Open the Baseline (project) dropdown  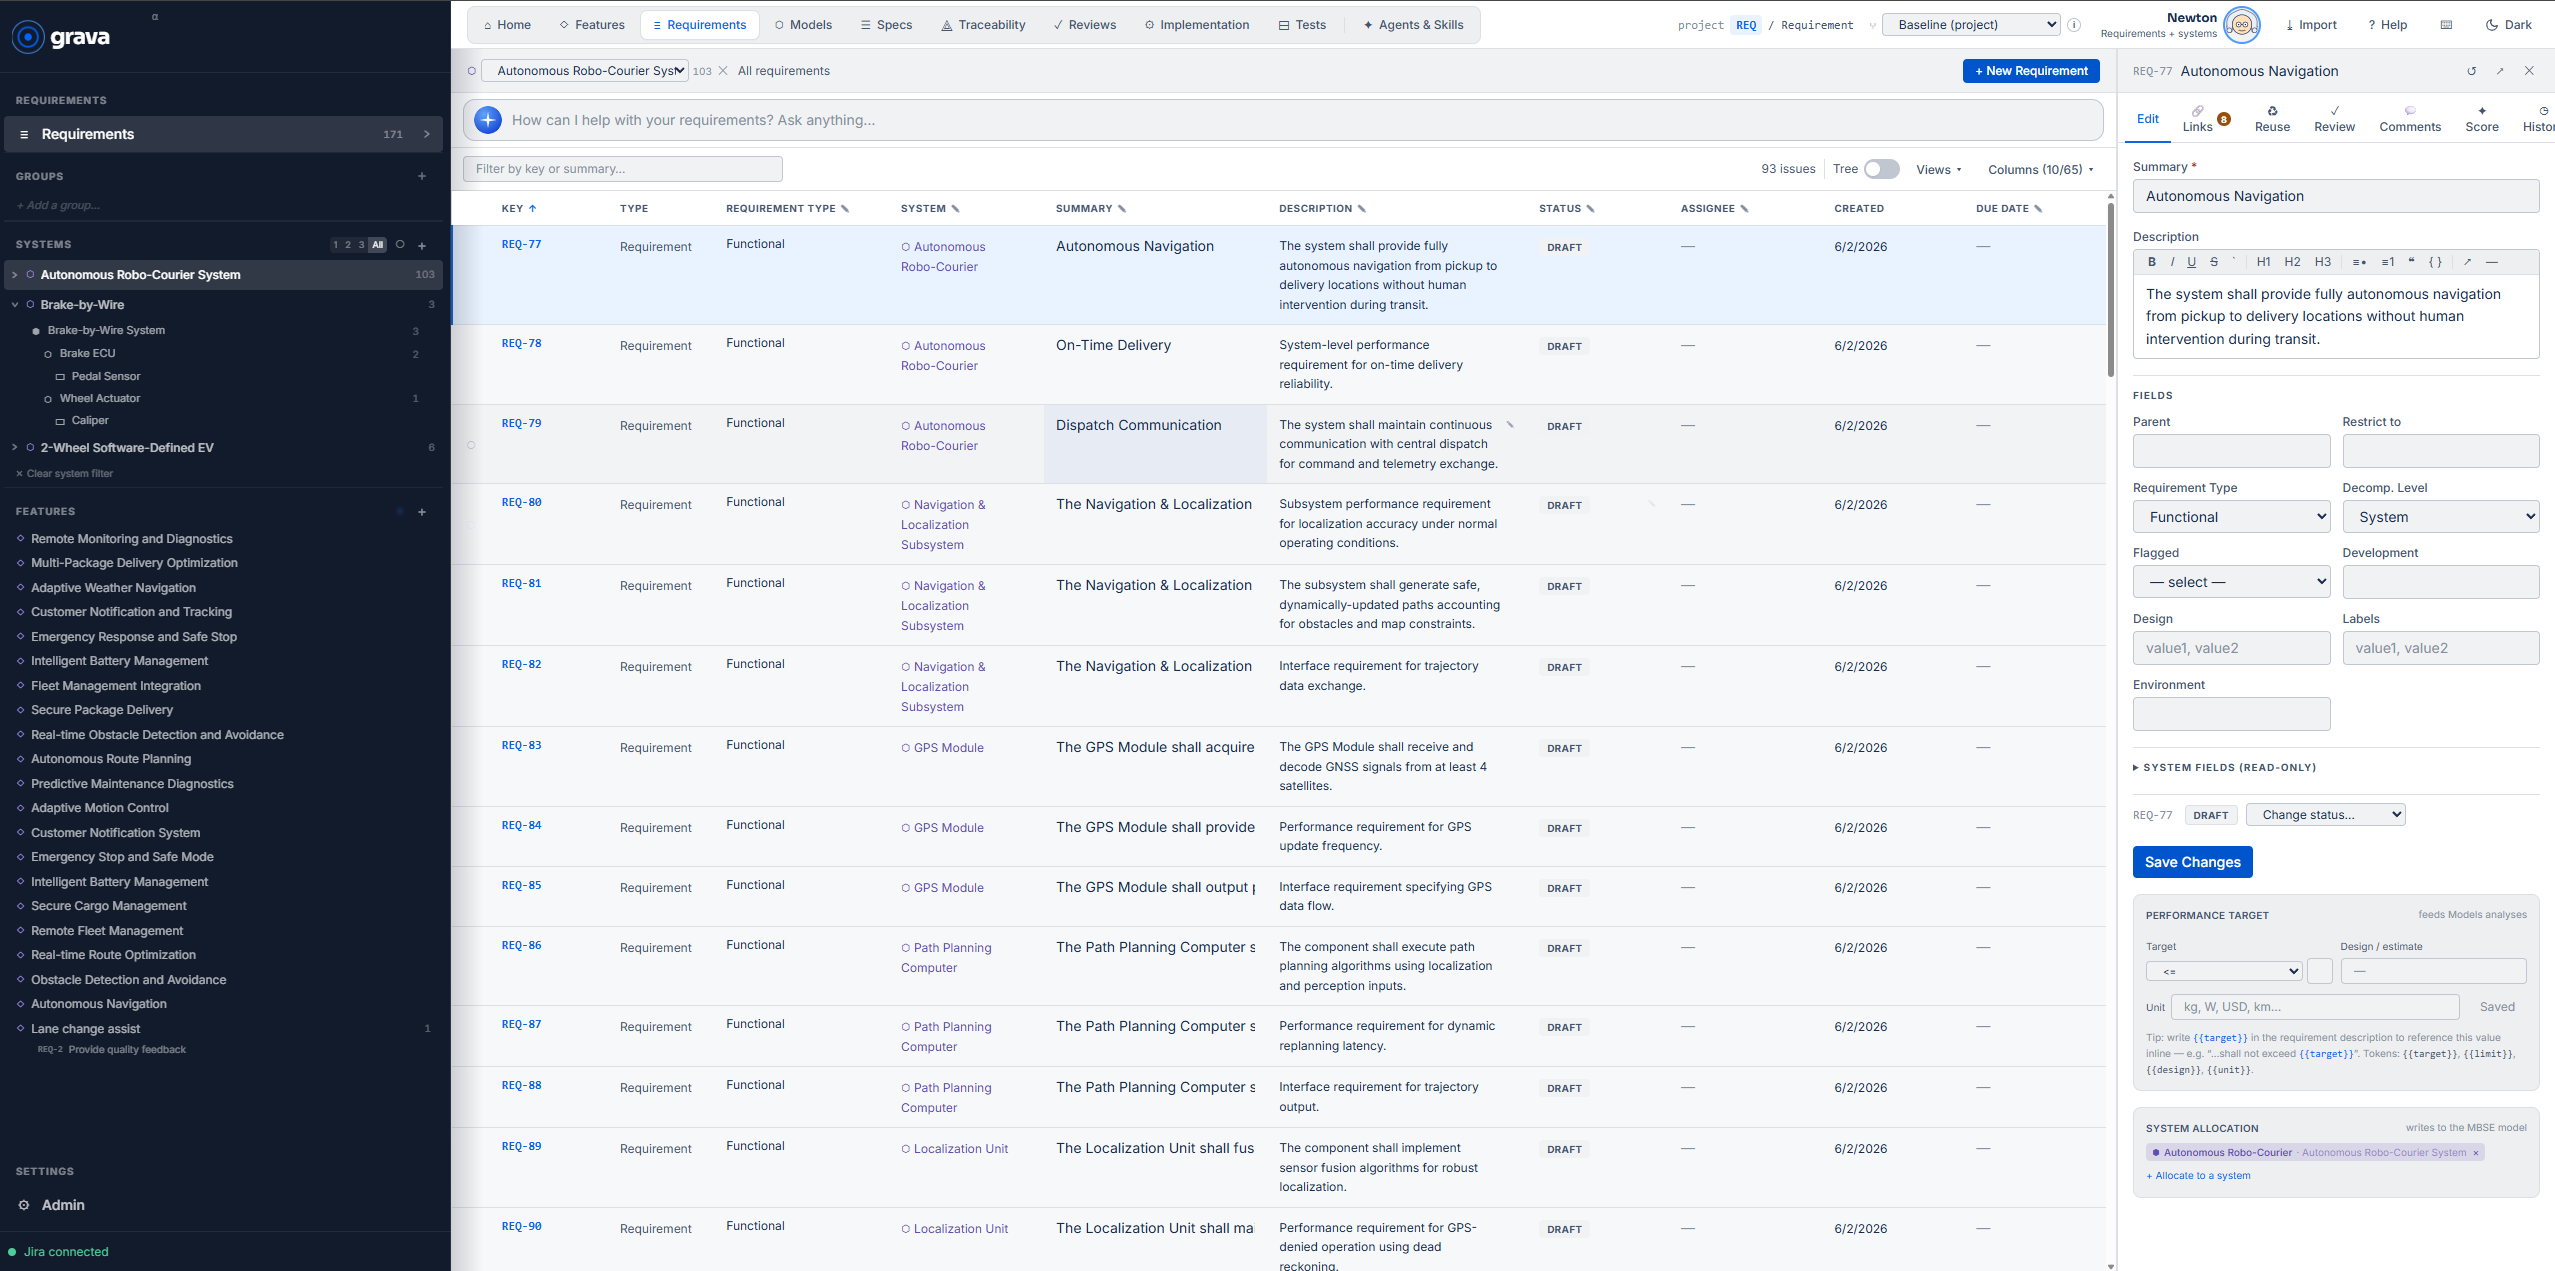tap(1971, 25)
